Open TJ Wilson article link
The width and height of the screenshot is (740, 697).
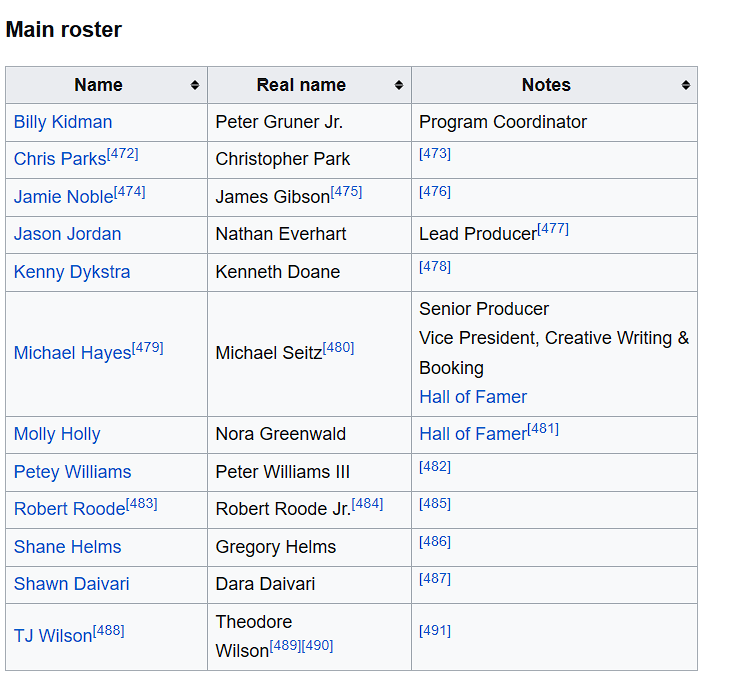point(53,636)
